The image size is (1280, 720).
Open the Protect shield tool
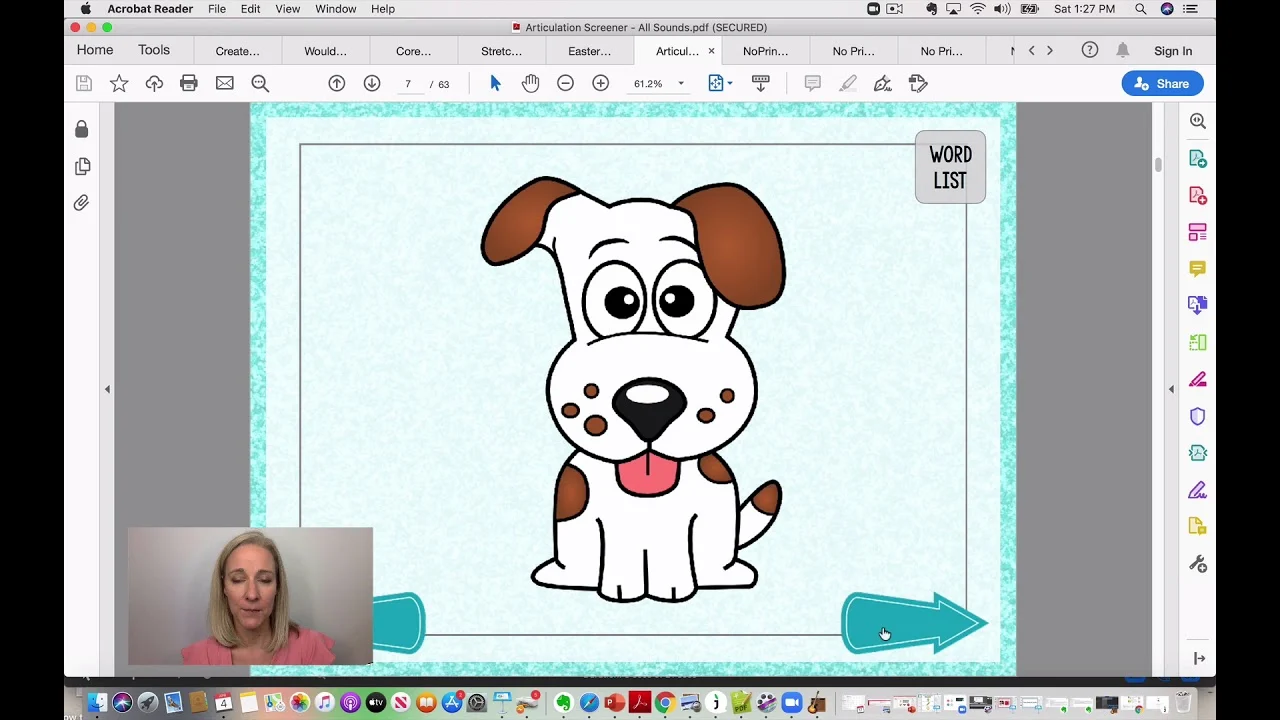click(1198, 417)
